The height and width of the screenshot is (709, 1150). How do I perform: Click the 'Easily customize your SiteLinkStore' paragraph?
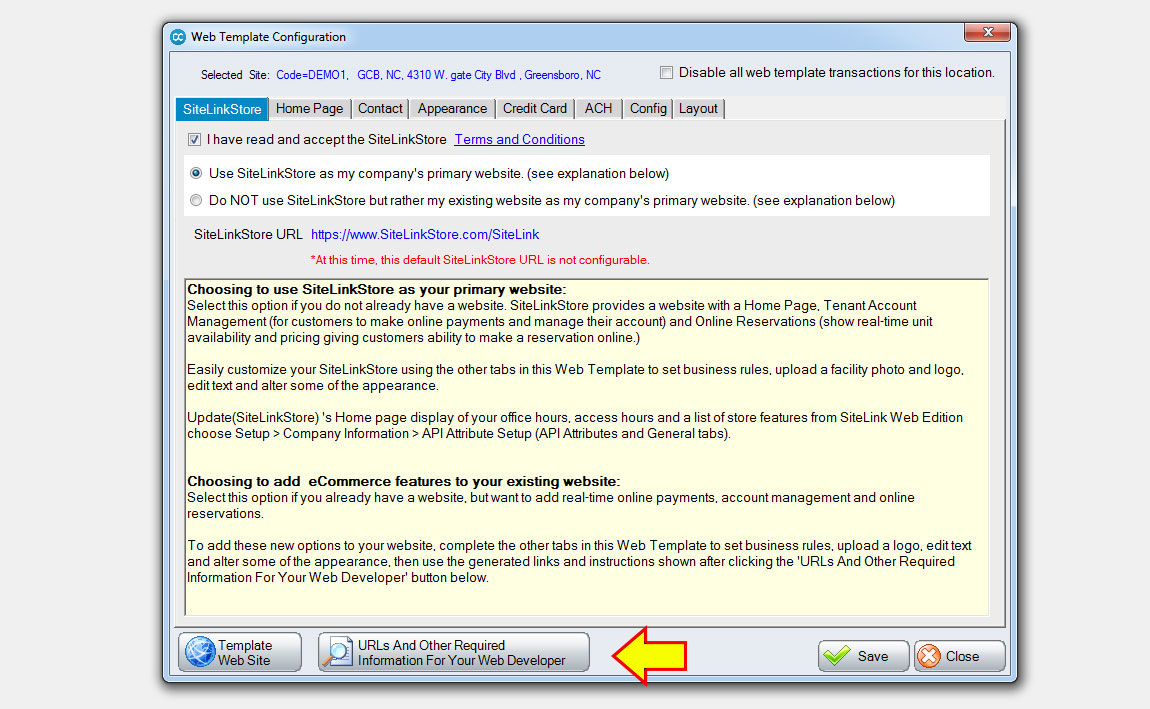(x=576, y=378)
